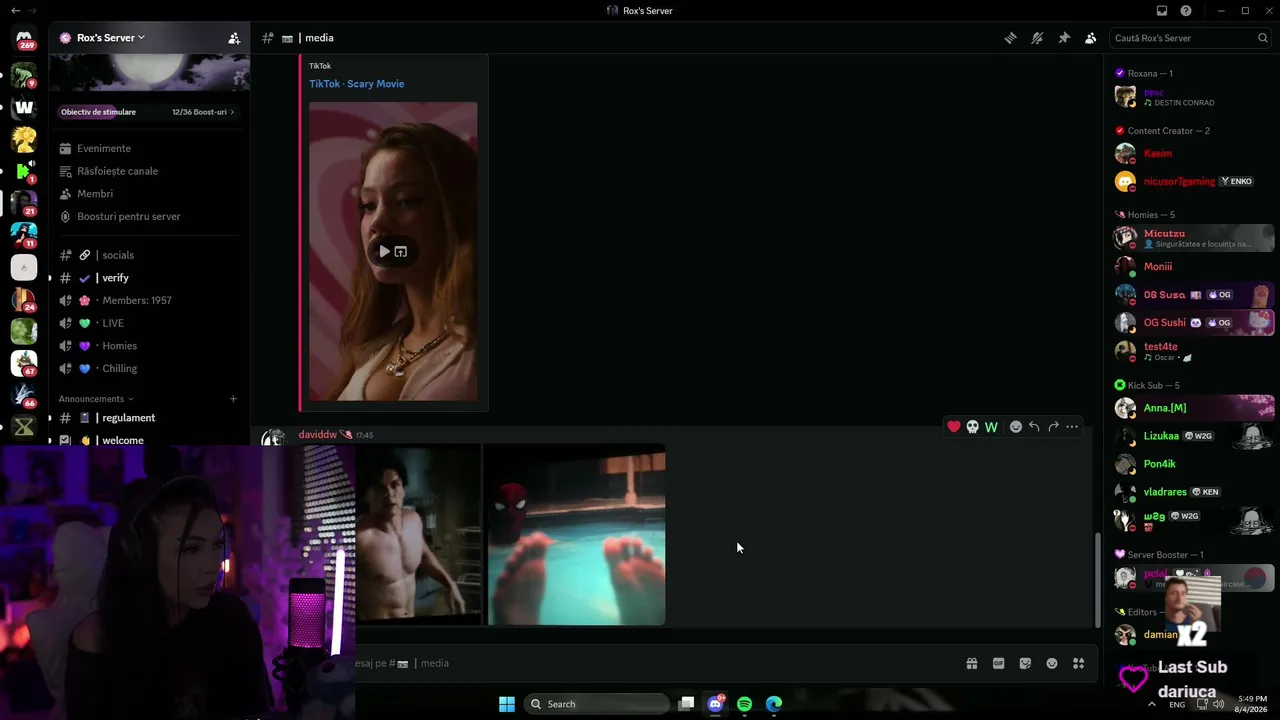
Task: Toggle the member list panel
Action: click(1091, 38)
